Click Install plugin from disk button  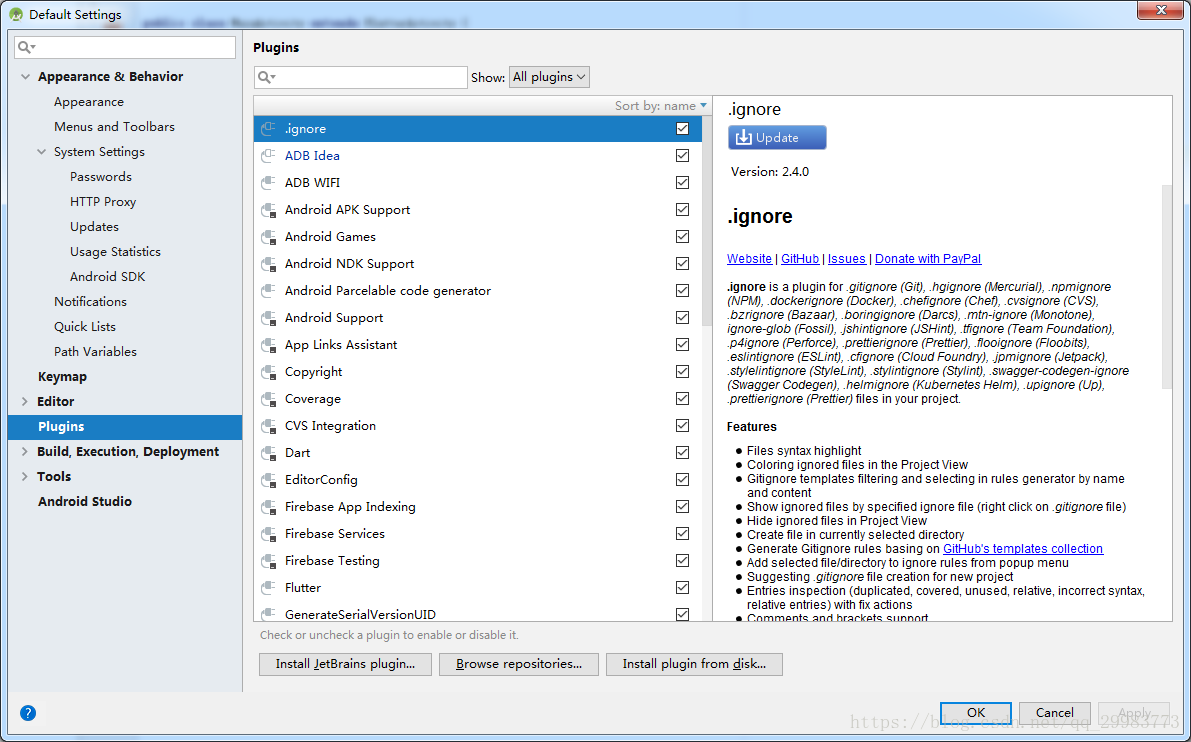(x=694, y=664)
